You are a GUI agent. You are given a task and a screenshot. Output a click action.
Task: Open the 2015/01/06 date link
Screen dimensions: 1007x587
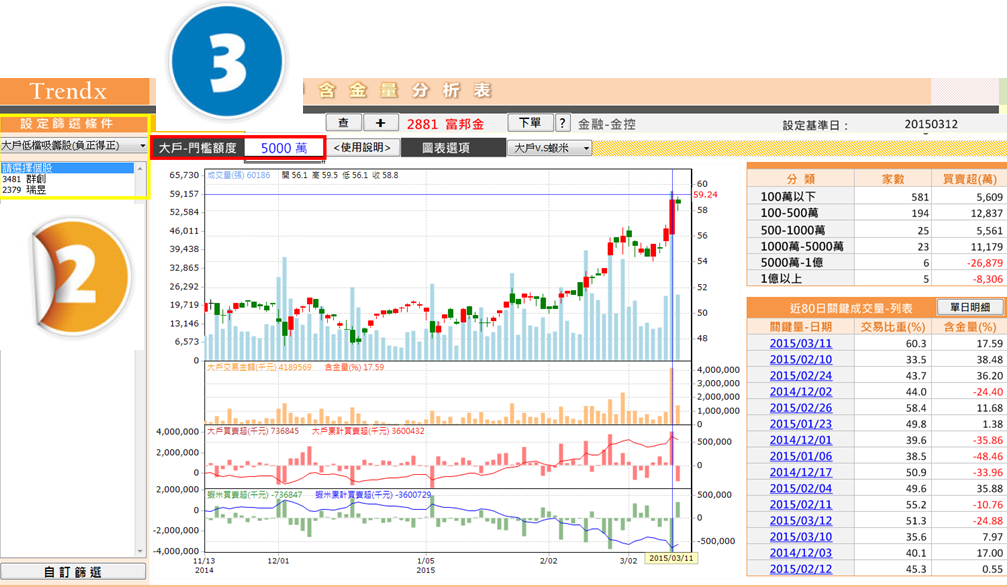pos(799,455)
